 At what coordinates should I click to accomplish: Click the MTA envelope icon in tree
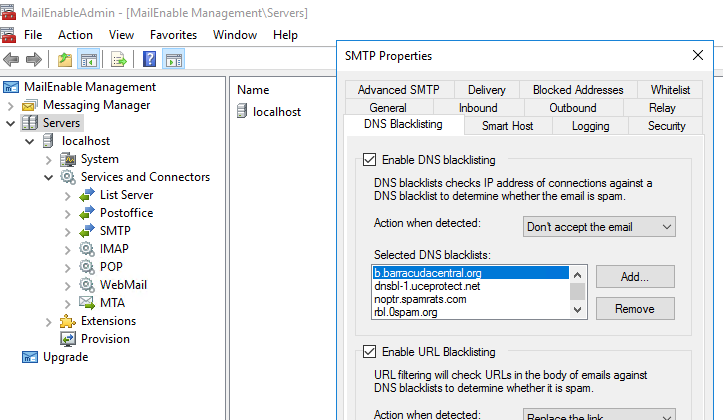(87, 303)
